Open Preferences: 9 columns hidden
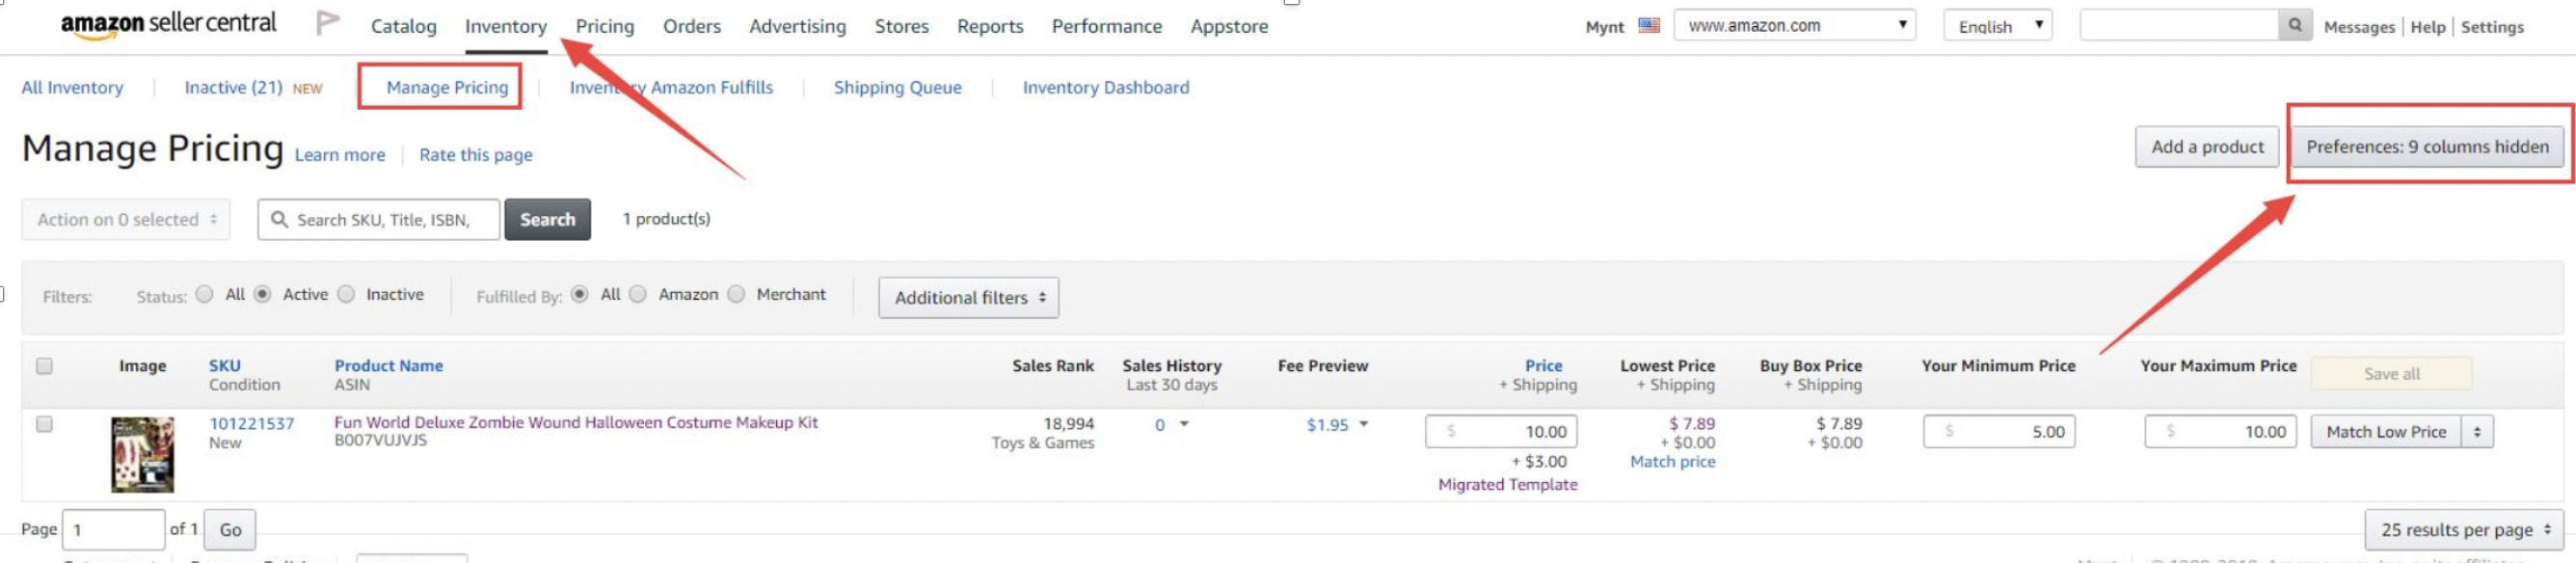Image resolution: width=2576 pixels, height=563 pixels. pyautogui.click(x=2428, y=147)
